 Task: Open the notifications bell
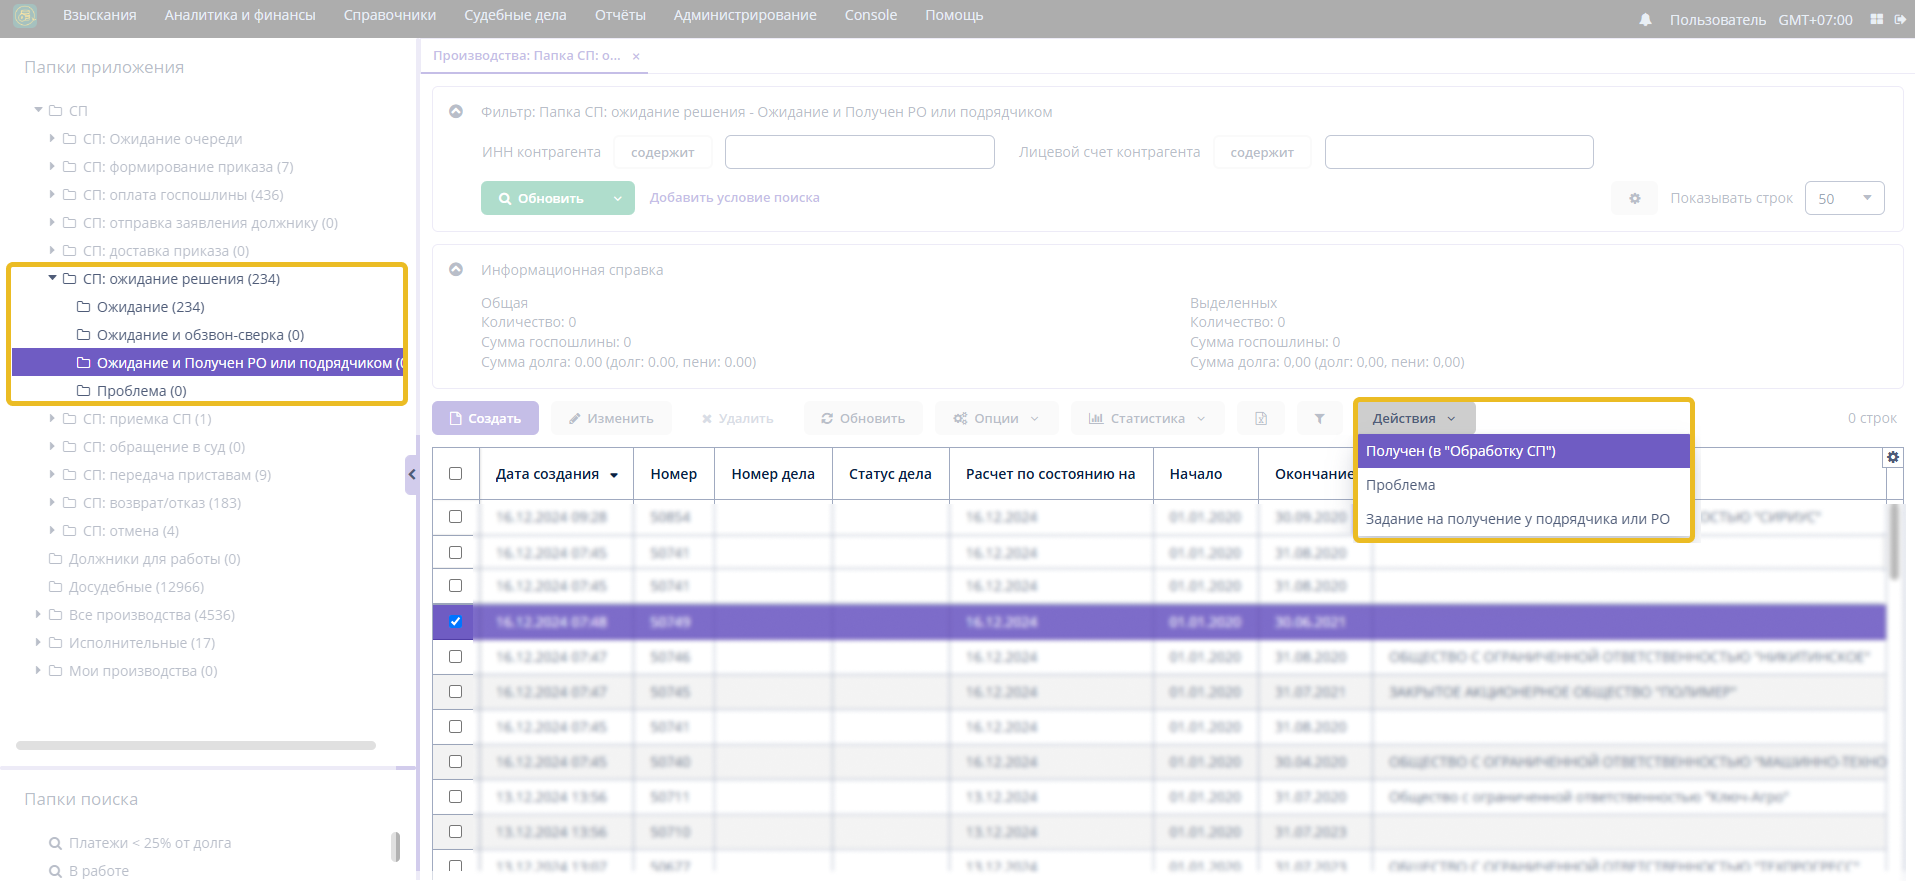pyautogui.click(x=1645, y=20)
